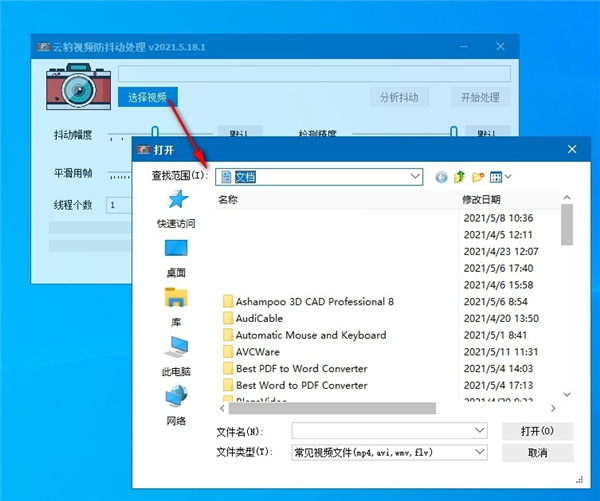Open 此电脑 in the places bar
This screenshot has width=600, height=501.
pos(176,357)
